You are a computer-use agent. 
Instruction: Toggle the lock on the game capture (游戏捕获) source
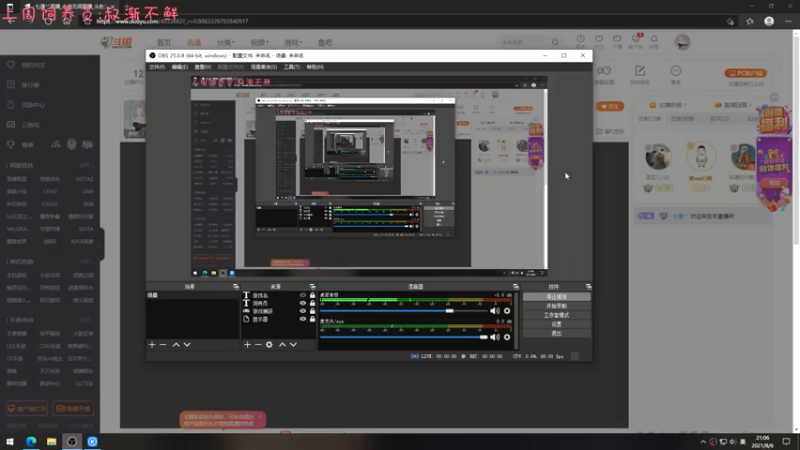312,311
